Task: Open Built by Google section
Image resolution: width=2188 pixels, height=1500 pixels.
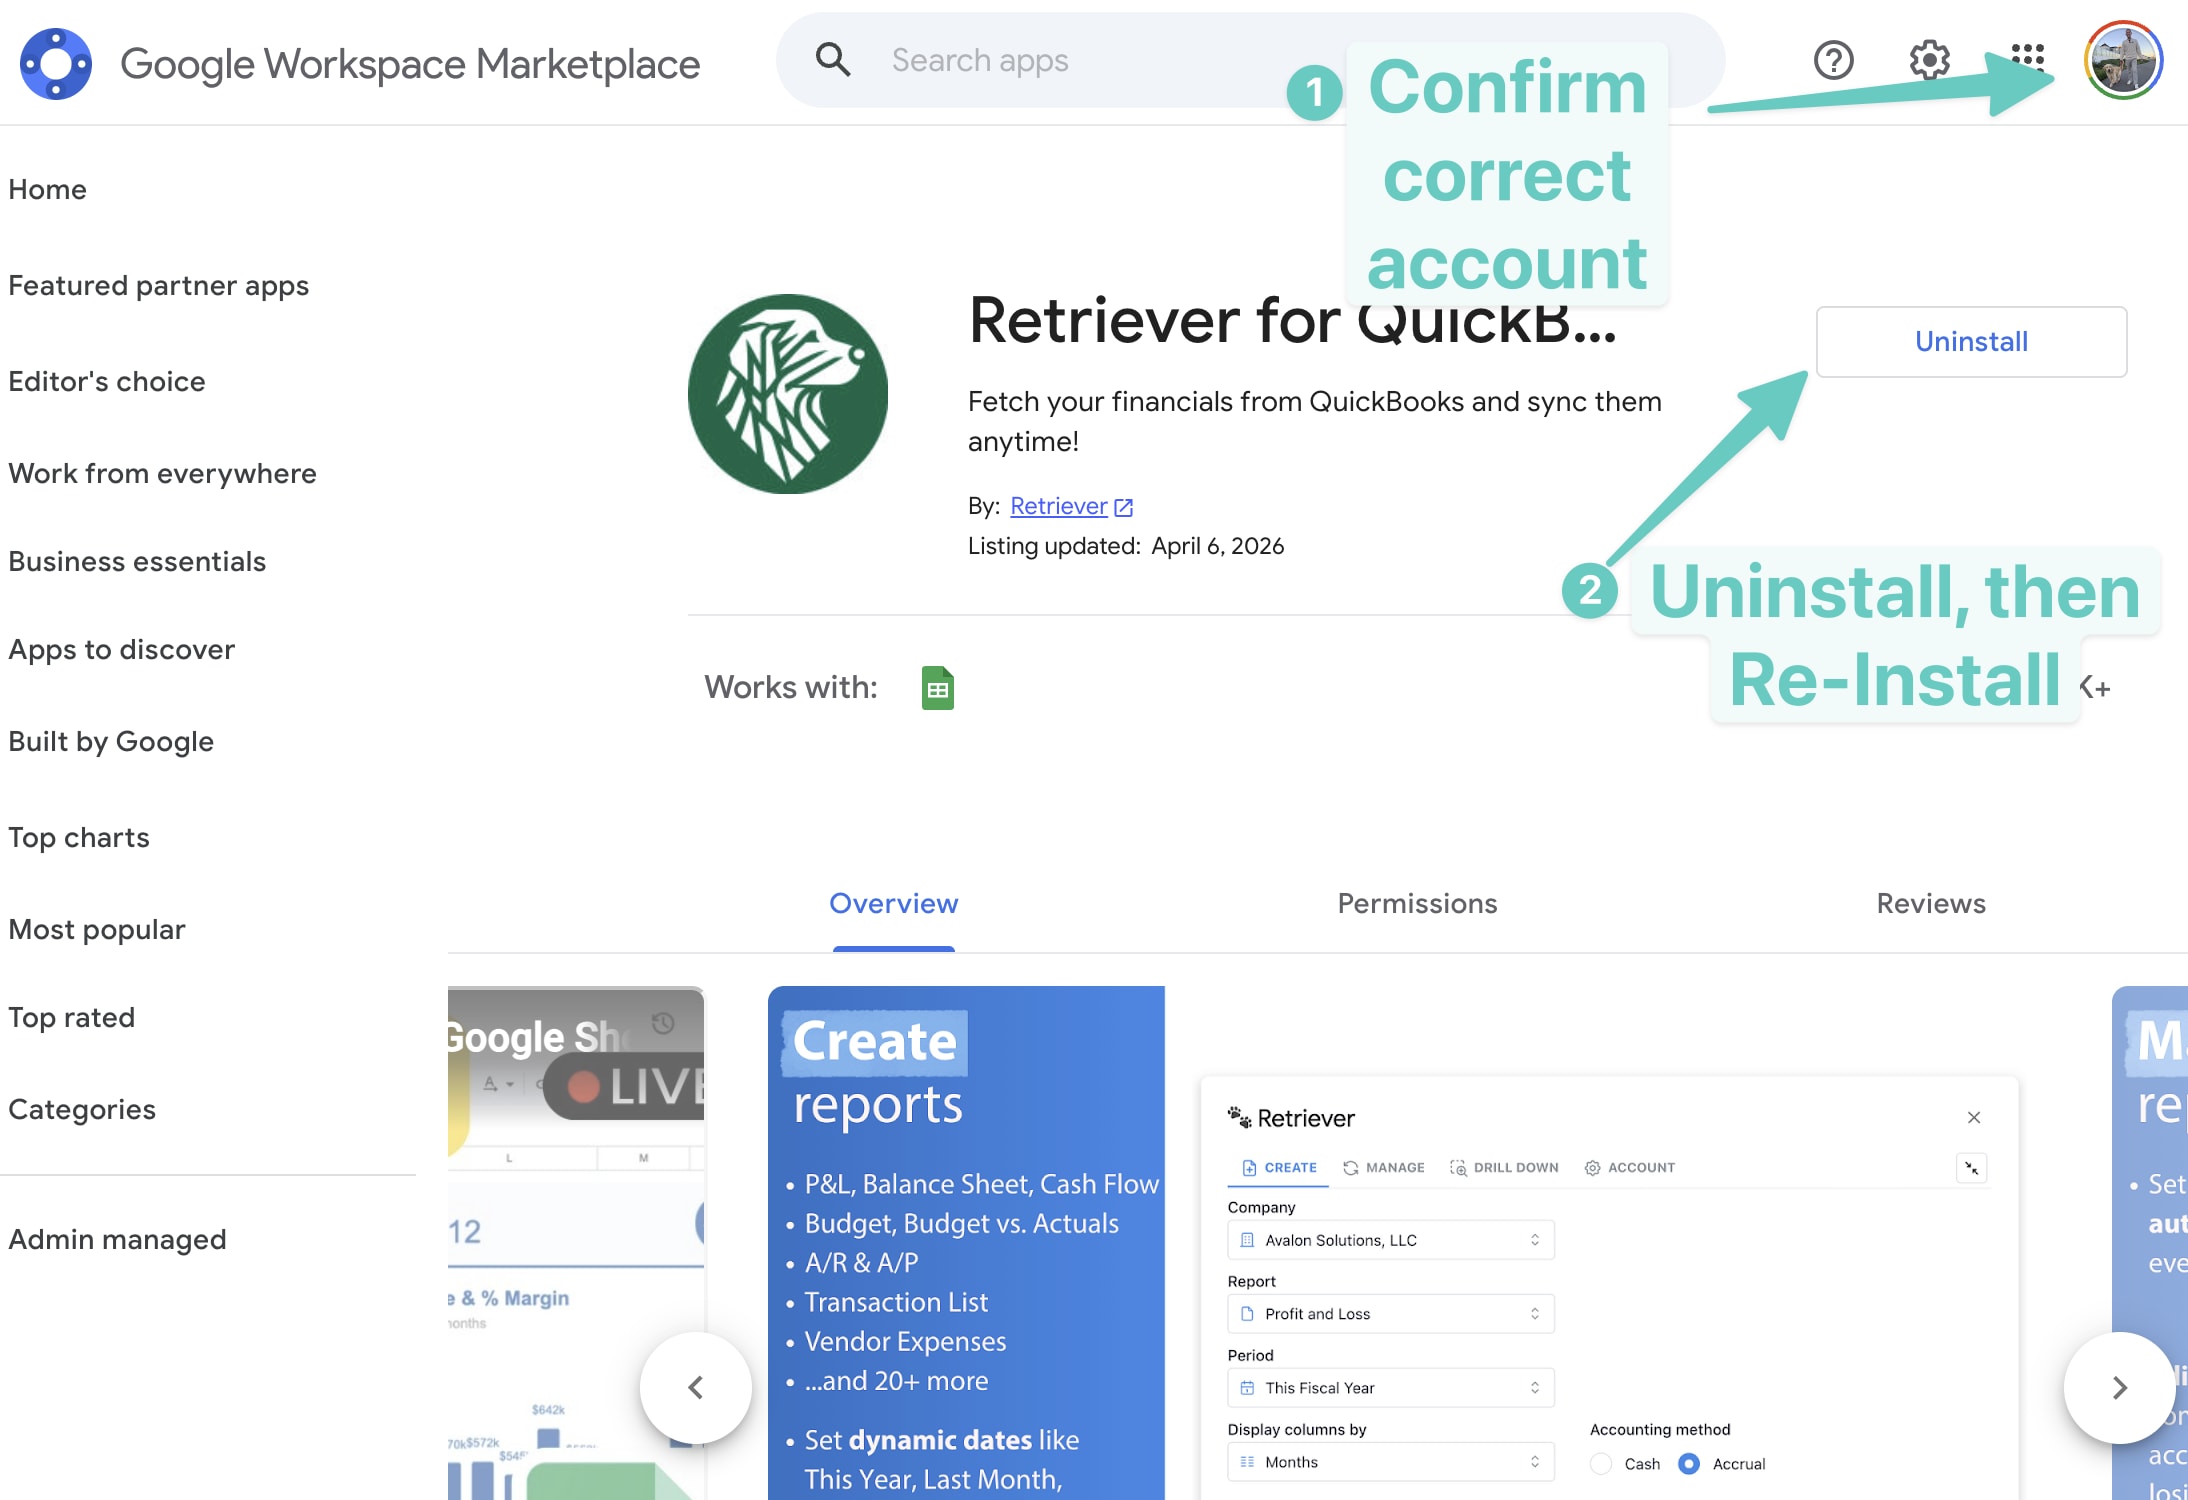Action: [111, 741]
